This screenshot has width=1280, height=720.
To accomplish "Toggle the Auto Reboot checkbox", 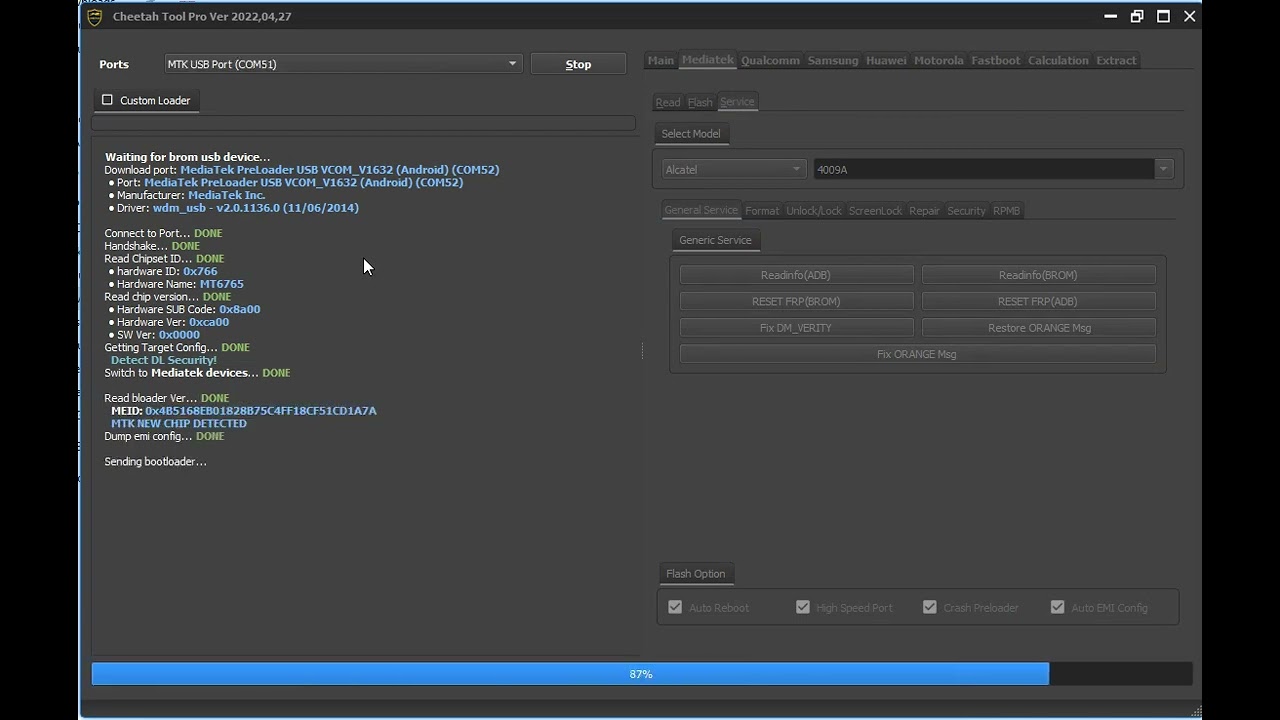I will point(675,607).
